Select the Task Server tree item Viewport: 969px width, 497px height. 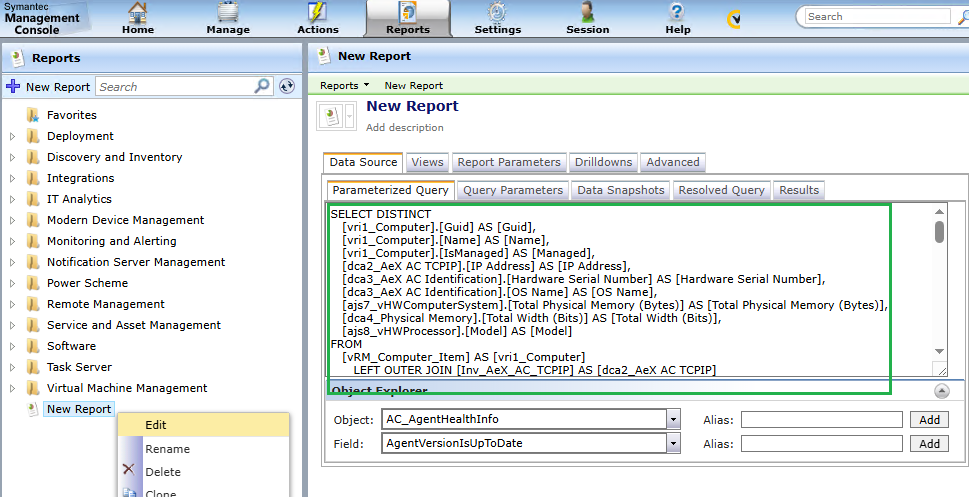tap(79, 367)
